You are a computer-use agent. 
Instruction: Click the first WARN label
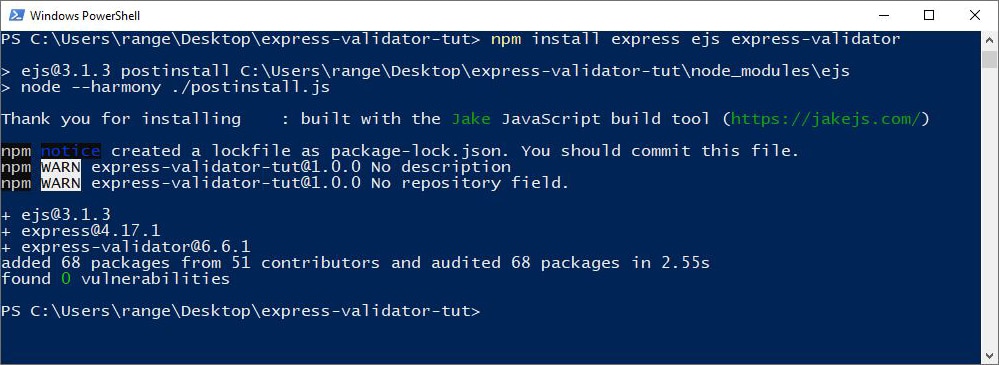pyautogui.click(x=61, y=168)
